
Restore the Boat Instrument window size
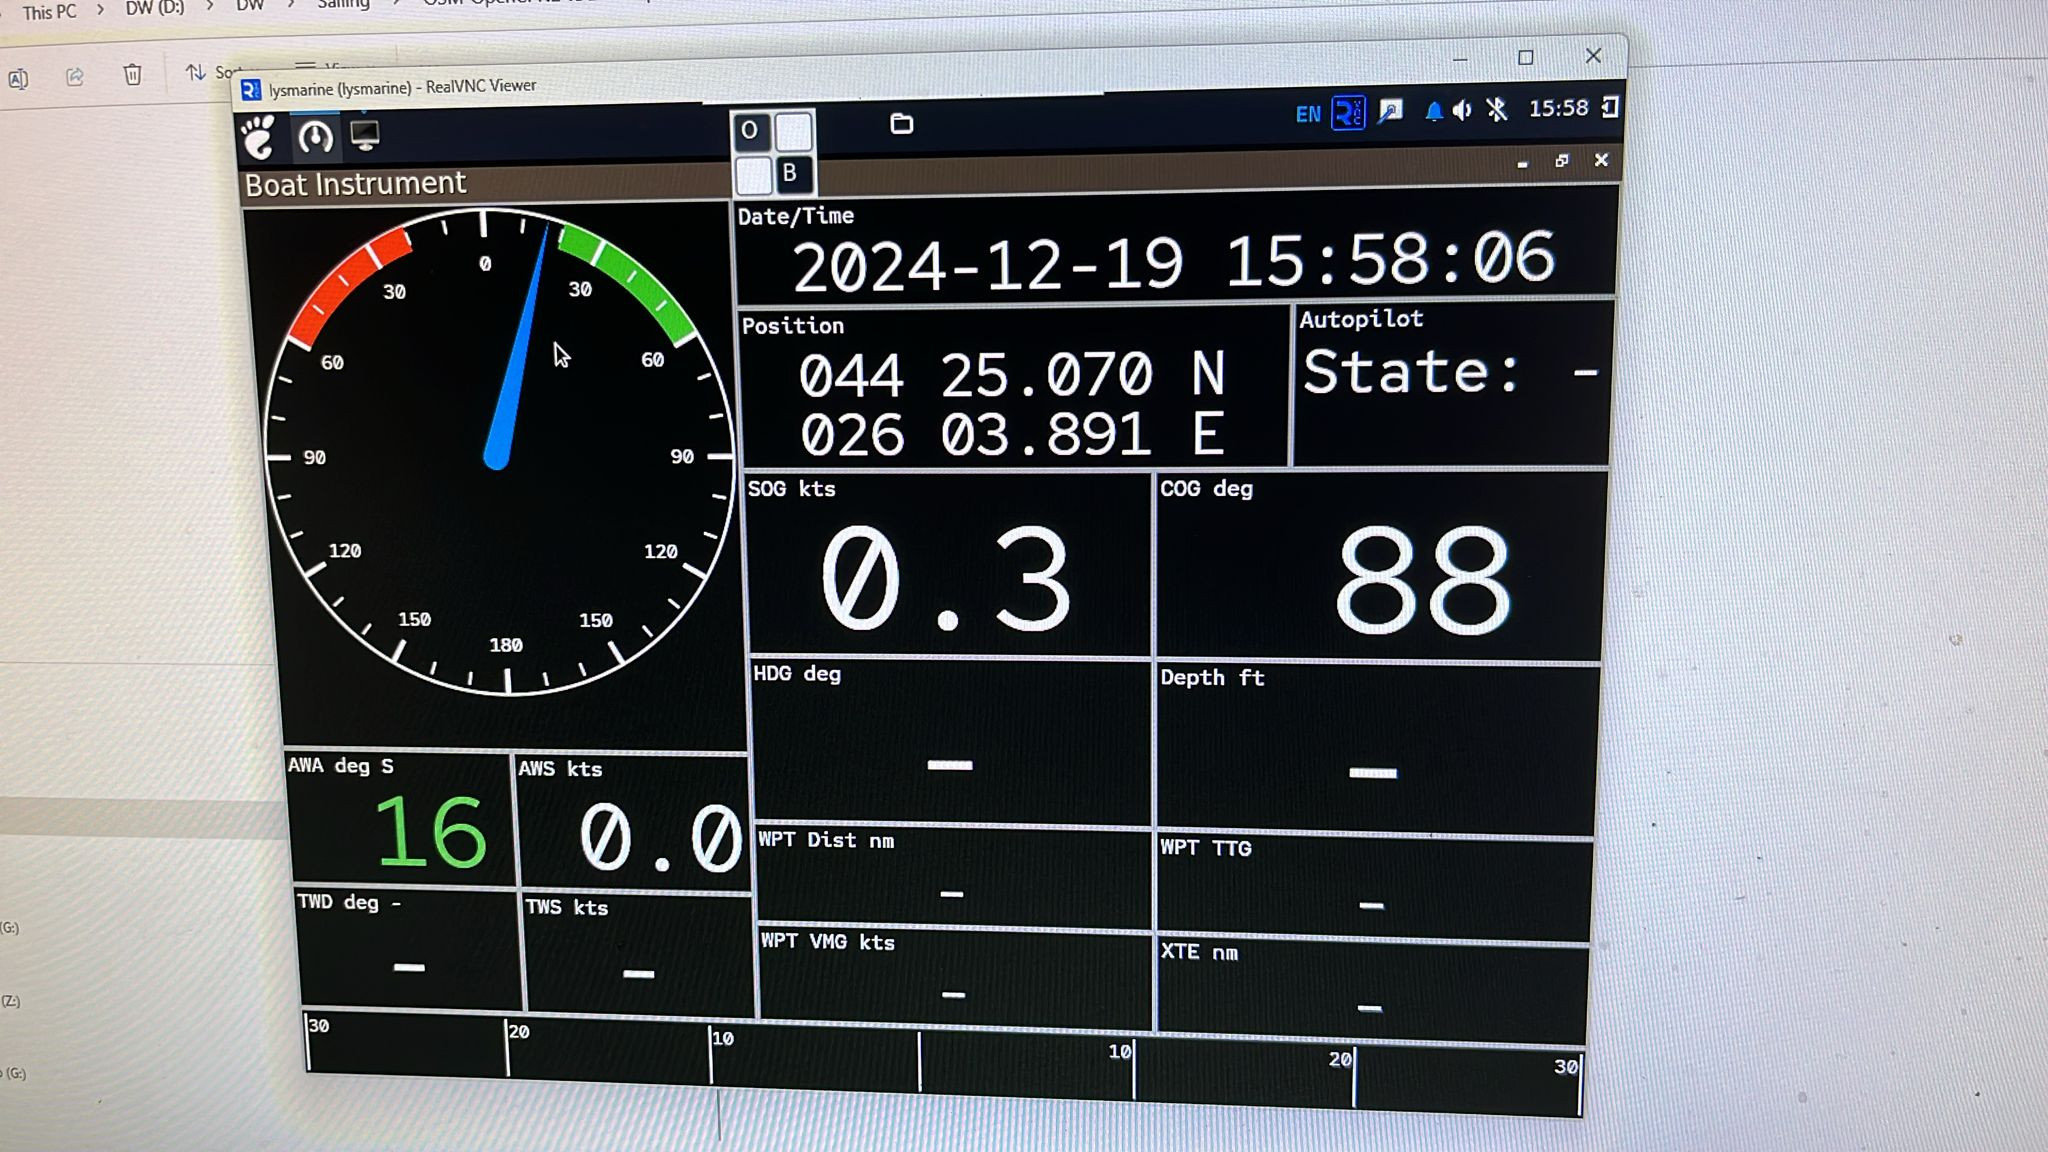(1562, 161)
